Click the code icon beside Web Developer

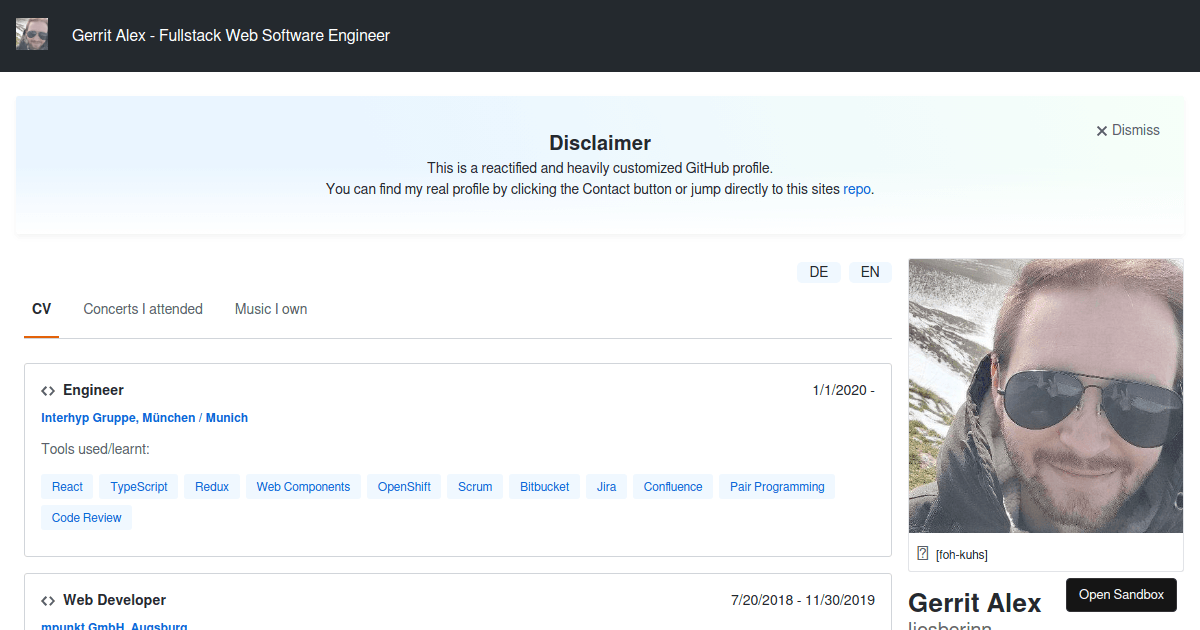48,600
